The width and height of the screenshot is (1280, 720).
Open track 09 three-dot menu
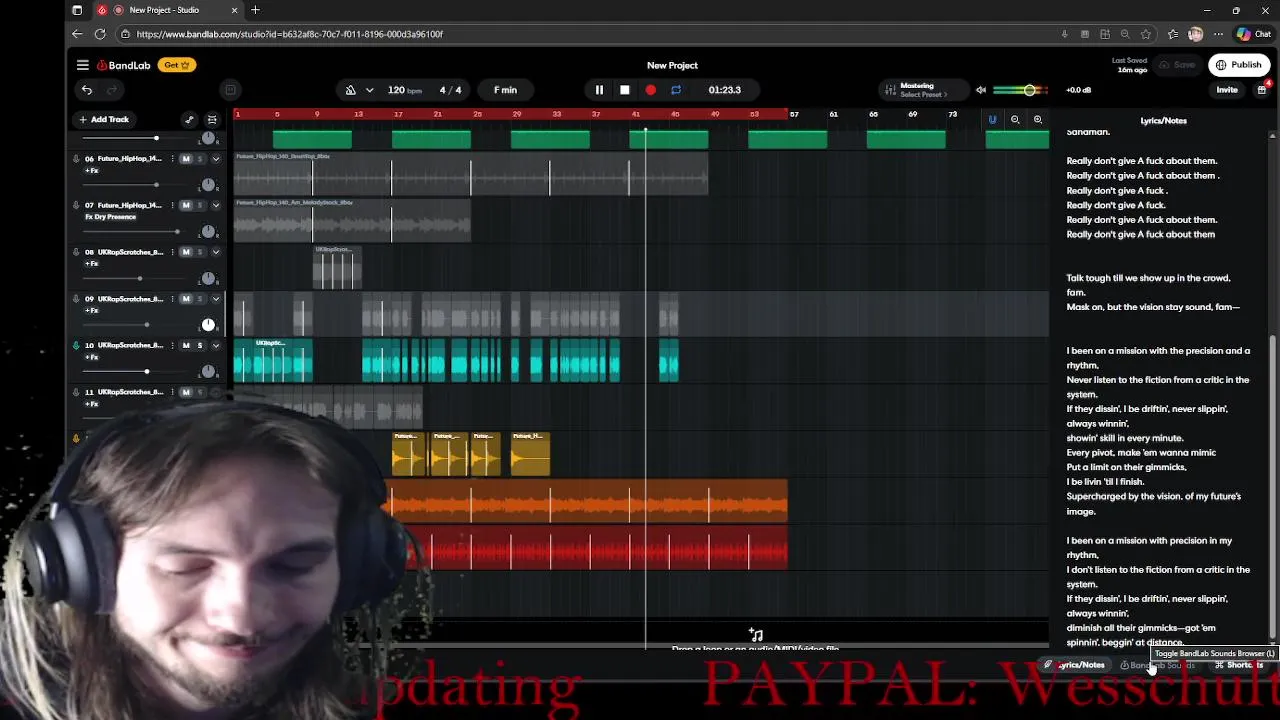point(172,299)
